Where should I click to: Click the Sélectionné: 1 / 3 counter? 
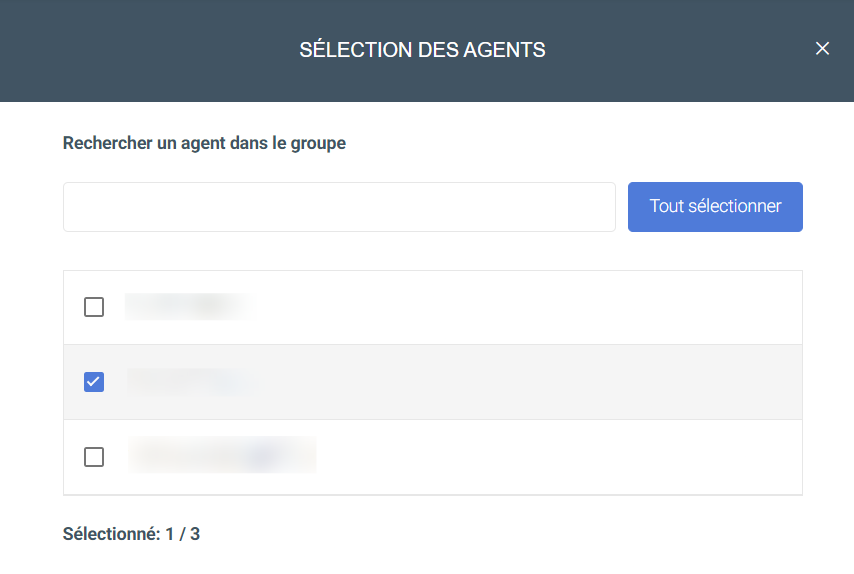coord(131,534)
